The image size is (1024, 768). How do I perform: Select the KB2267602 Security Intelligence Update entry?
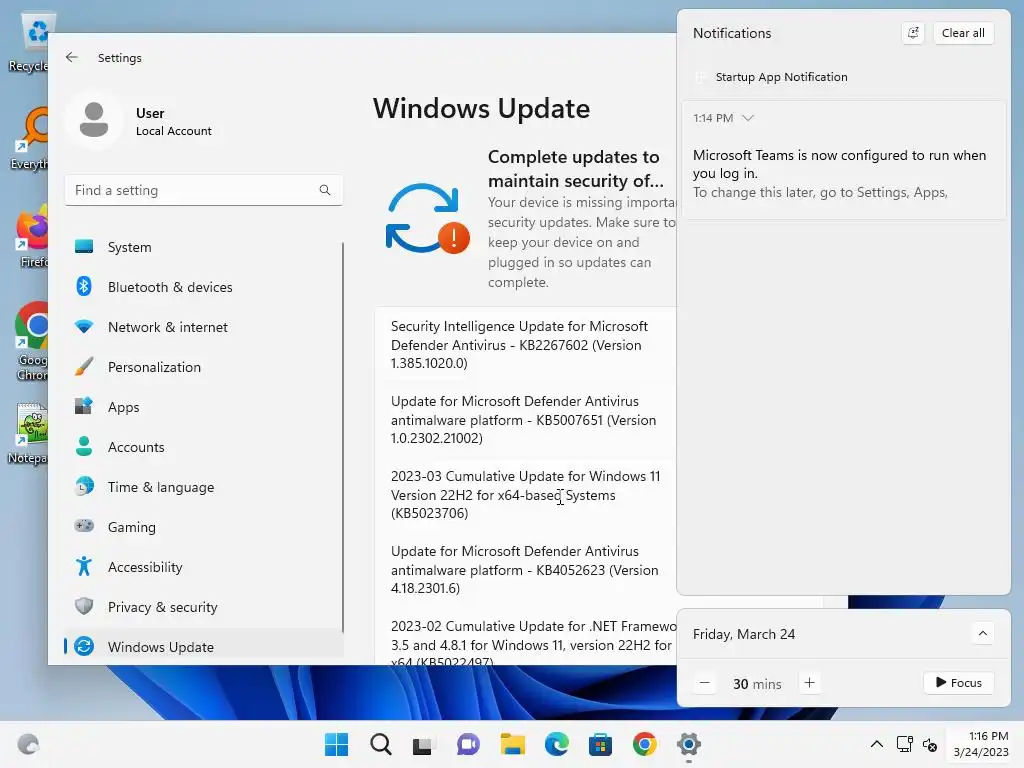526,344
